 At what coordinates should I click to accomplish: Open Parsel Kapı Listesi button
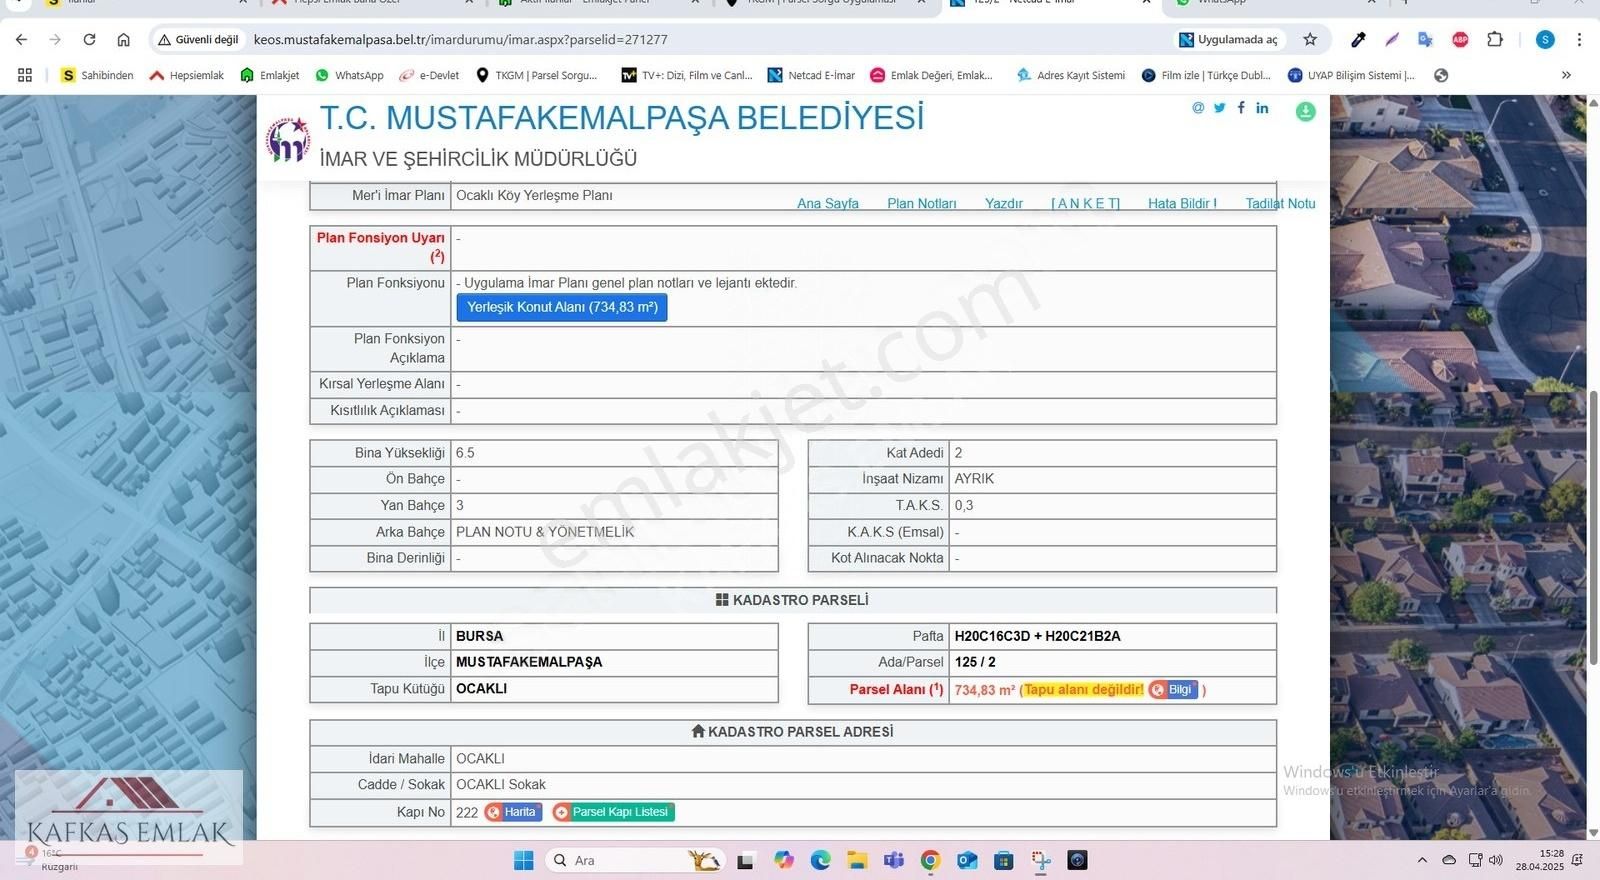pyautogui.click(x=613, y=812)
